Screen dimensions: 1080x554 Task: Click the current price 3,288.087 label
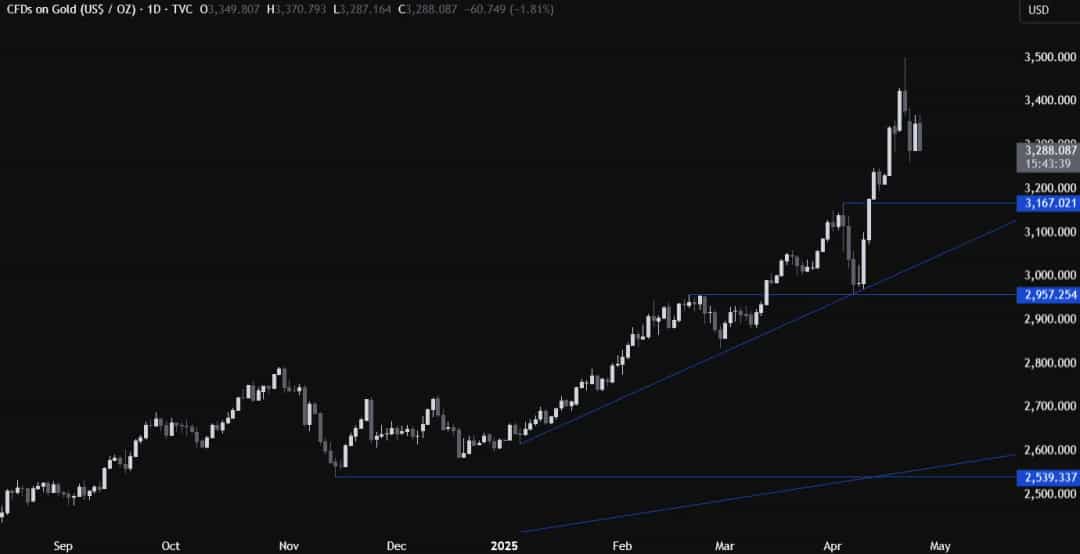coord(1048,150)
